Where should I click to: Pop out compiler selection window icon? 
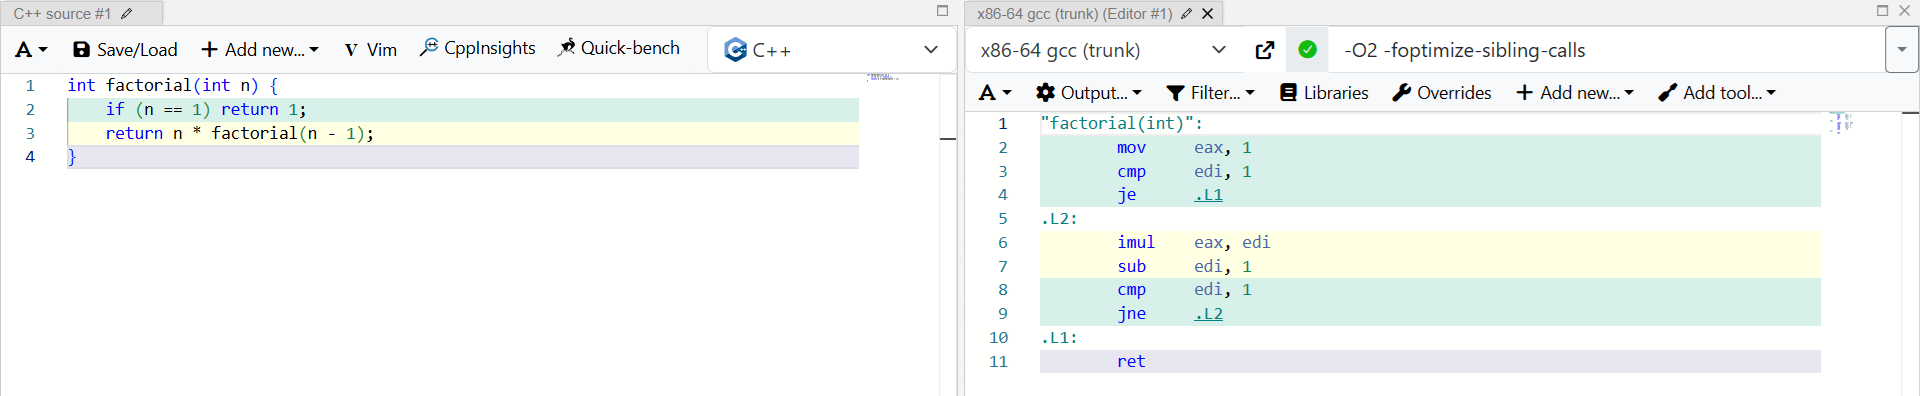(x=1265, y=50)
